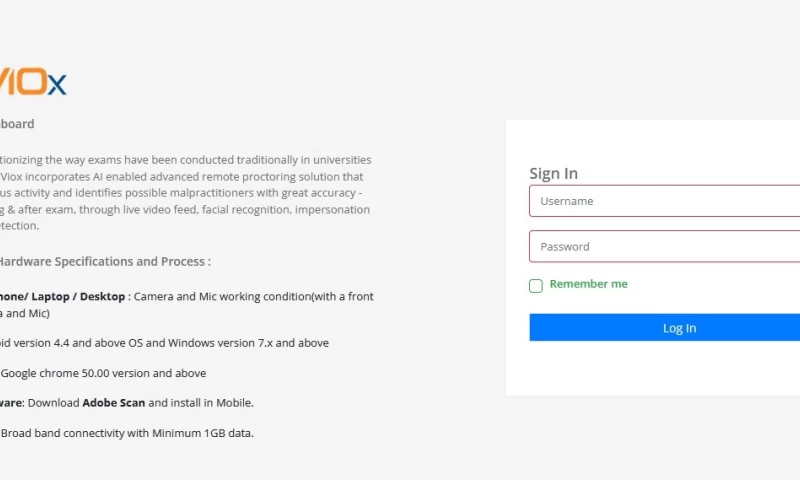Click the Google chrome 50.00 version line
The image size is (800, 480).
[103, 373]
